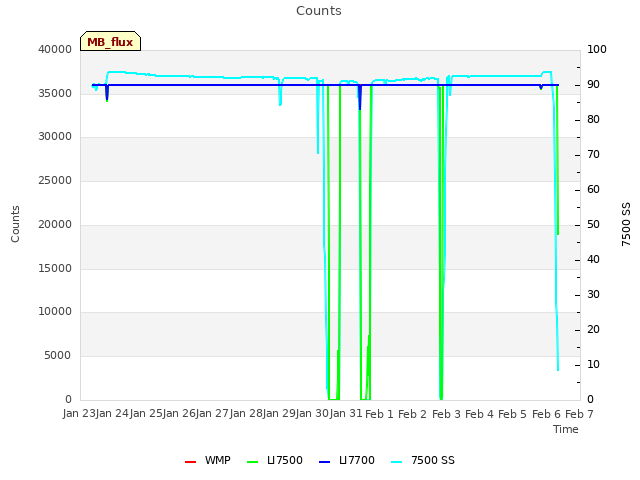Toggle the LI7500 legend entry
640x480 pixels.
pos(275,460)
